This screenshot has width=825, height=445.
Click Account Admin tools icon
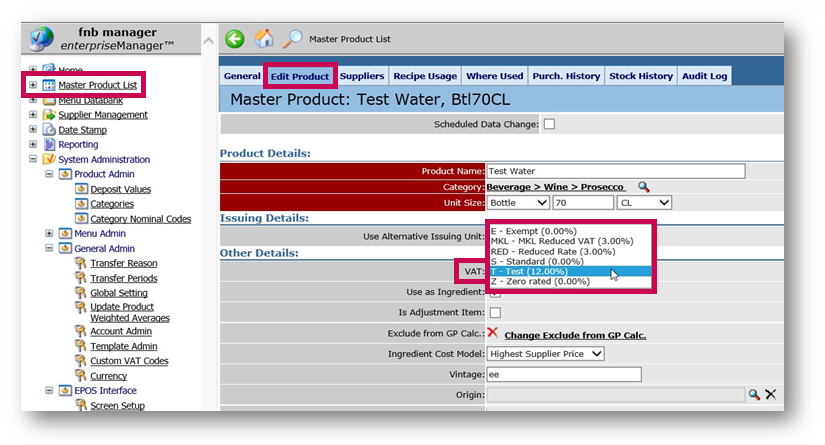81,331
